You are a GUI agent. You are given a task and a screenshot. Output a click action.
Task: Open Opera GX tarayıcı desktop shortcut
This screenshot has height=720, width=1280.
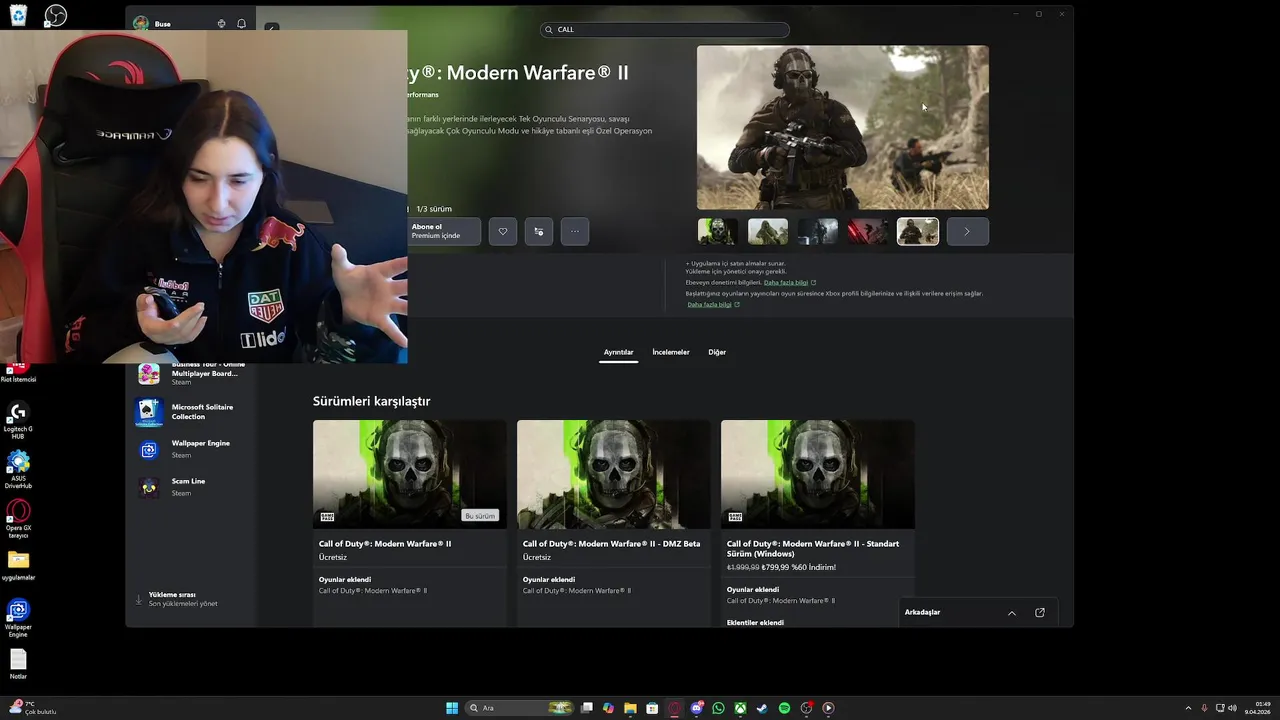(x=18, y=518)
